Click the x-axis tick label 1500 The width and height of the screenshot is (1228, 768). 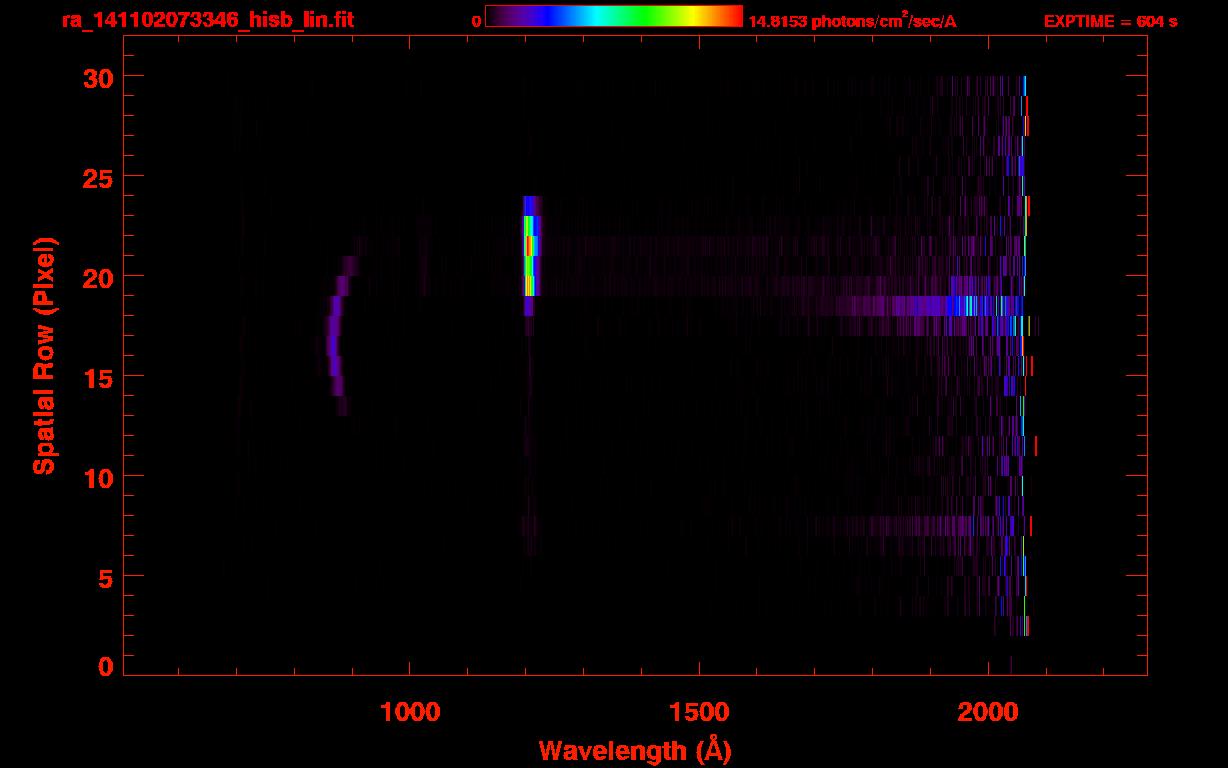pyautogui.click(x=698, y=712)
